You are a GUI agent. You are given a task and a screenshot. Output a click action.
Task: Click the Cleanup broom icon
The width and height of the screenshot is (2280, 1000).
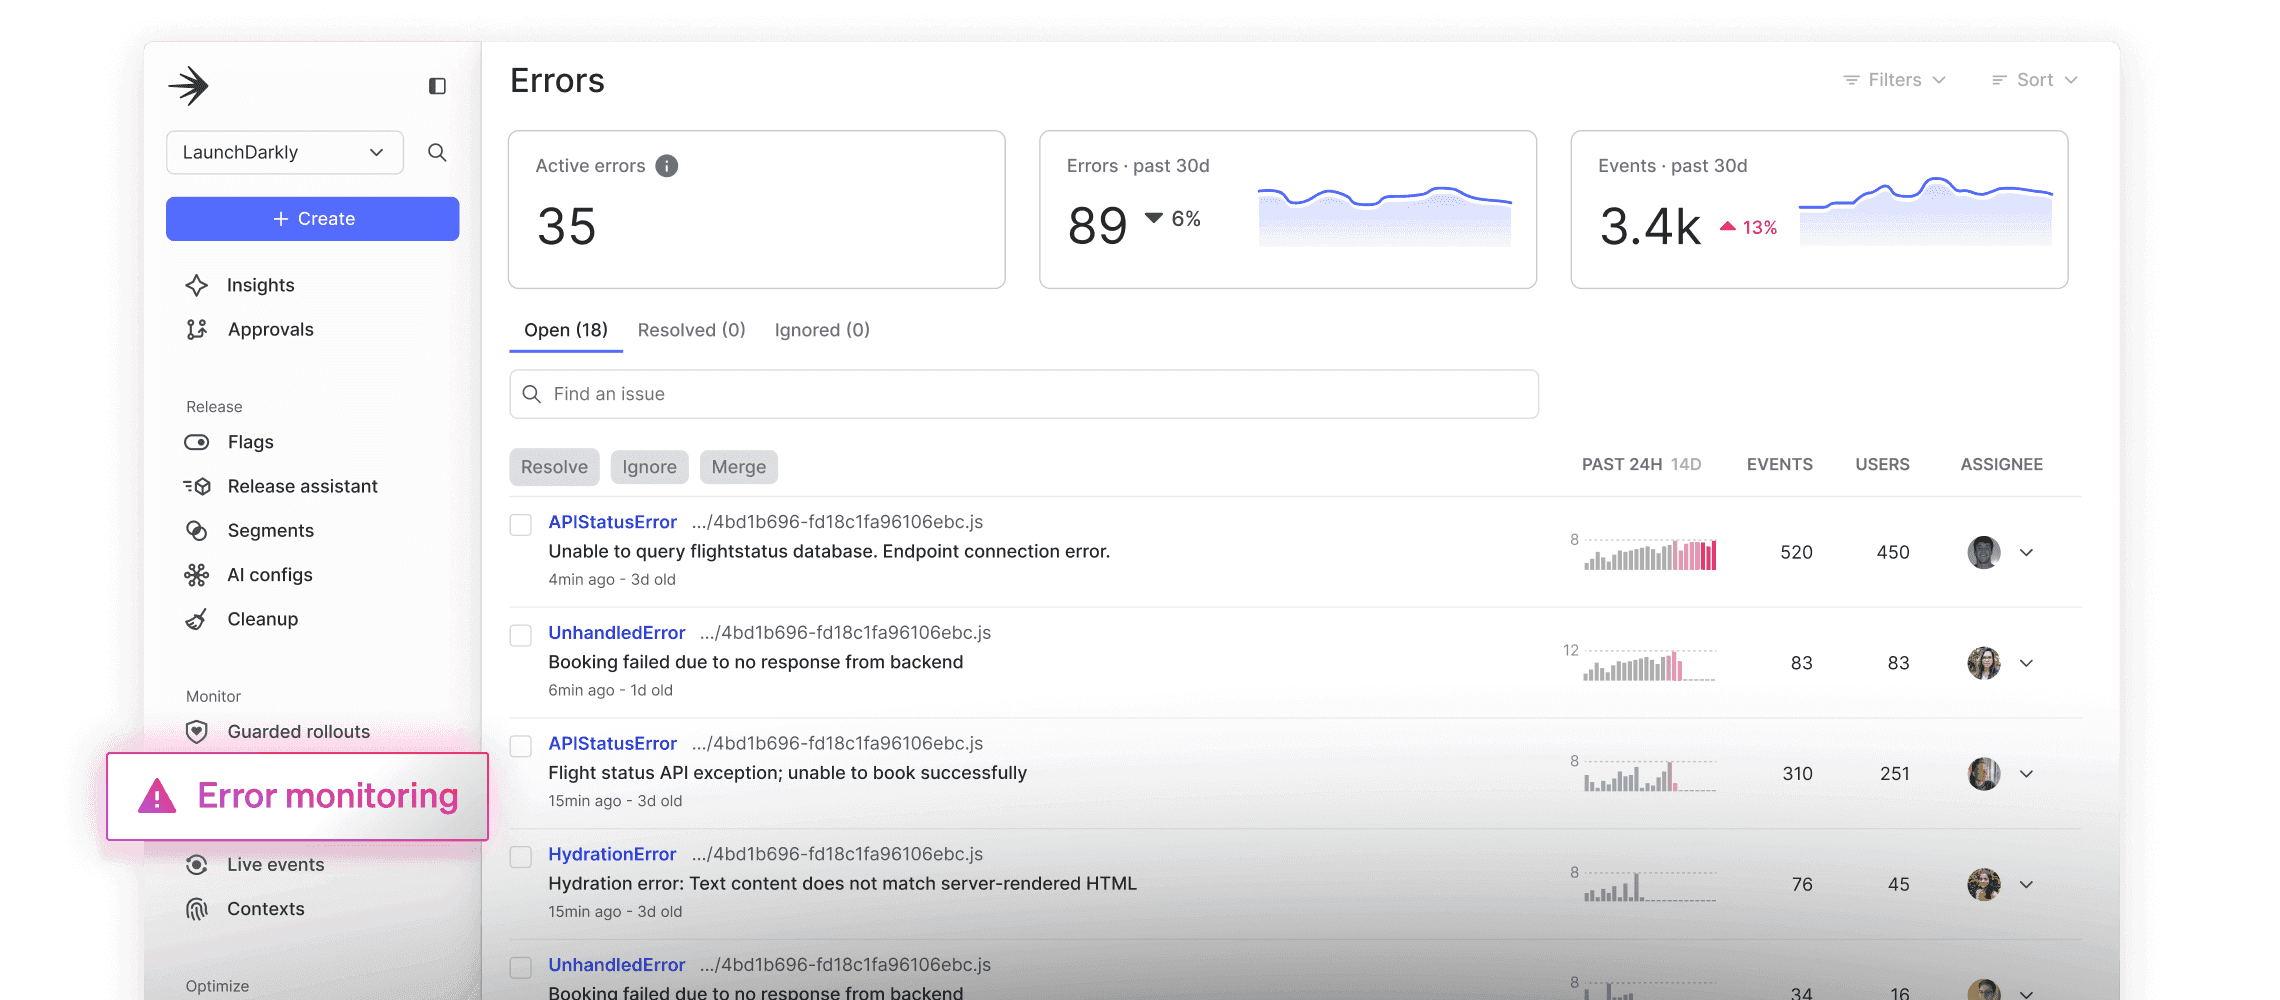(x=196, y=619)
